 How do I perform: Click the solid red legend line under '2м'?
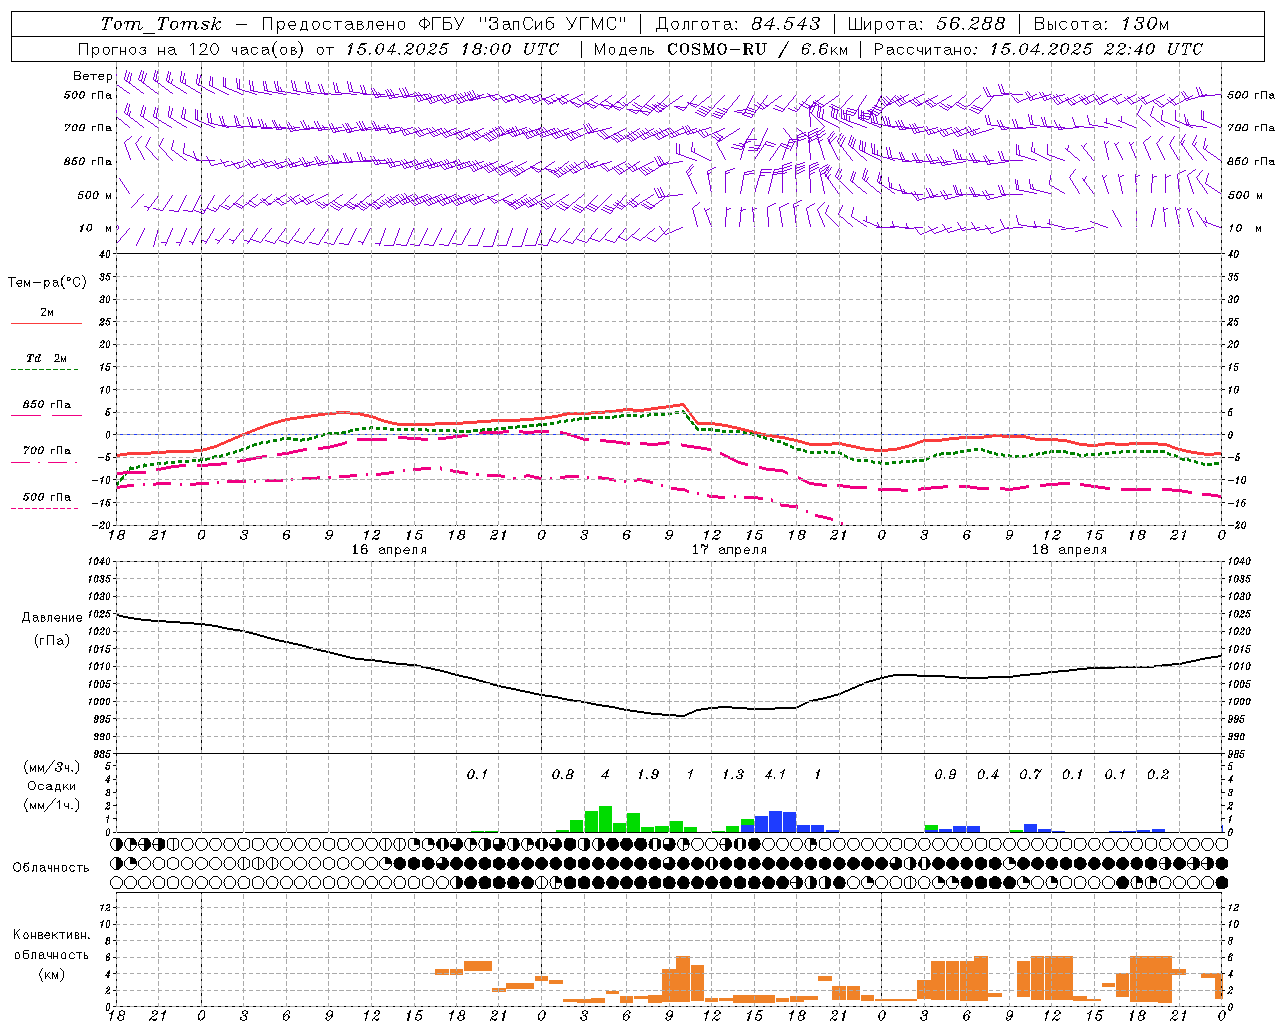coord(46,323)
